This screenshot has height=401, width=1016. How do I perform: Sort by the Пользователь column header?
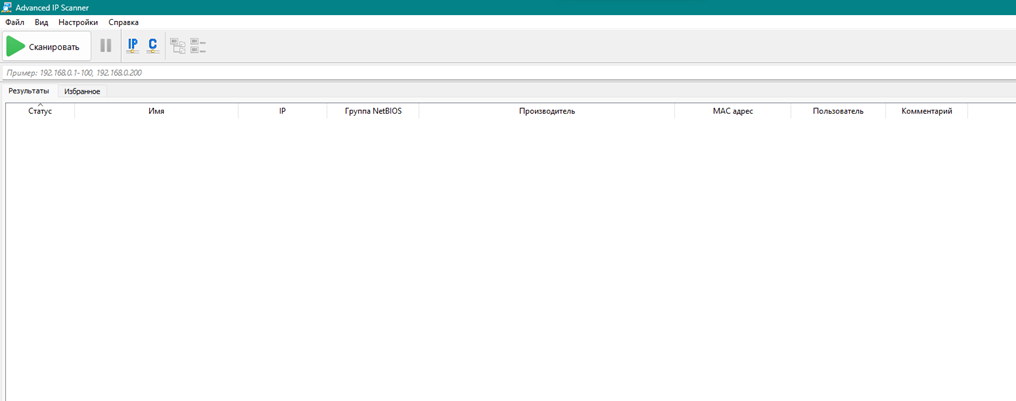[x=838, y=111]
